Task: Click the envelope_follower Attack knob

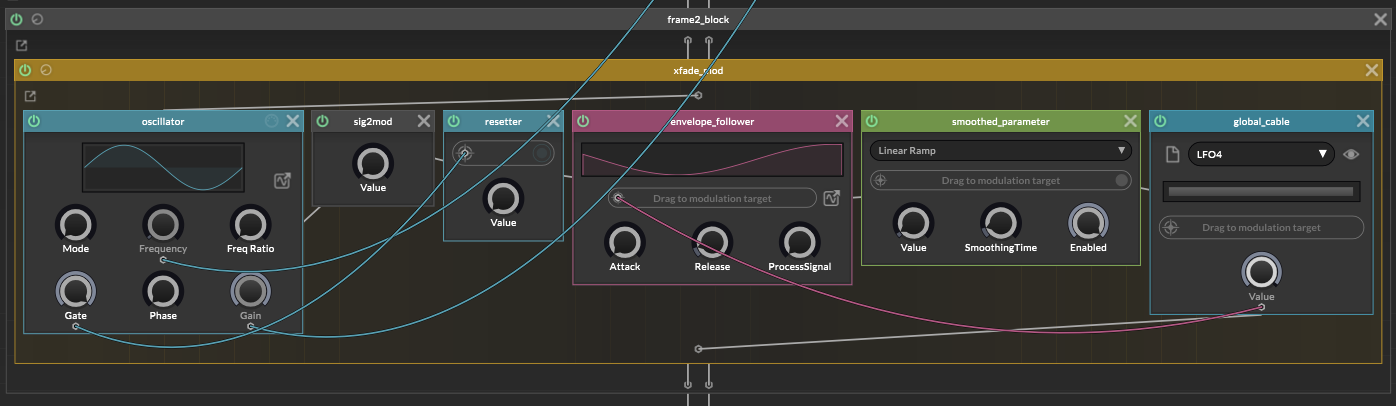Action: coord(624,241)
